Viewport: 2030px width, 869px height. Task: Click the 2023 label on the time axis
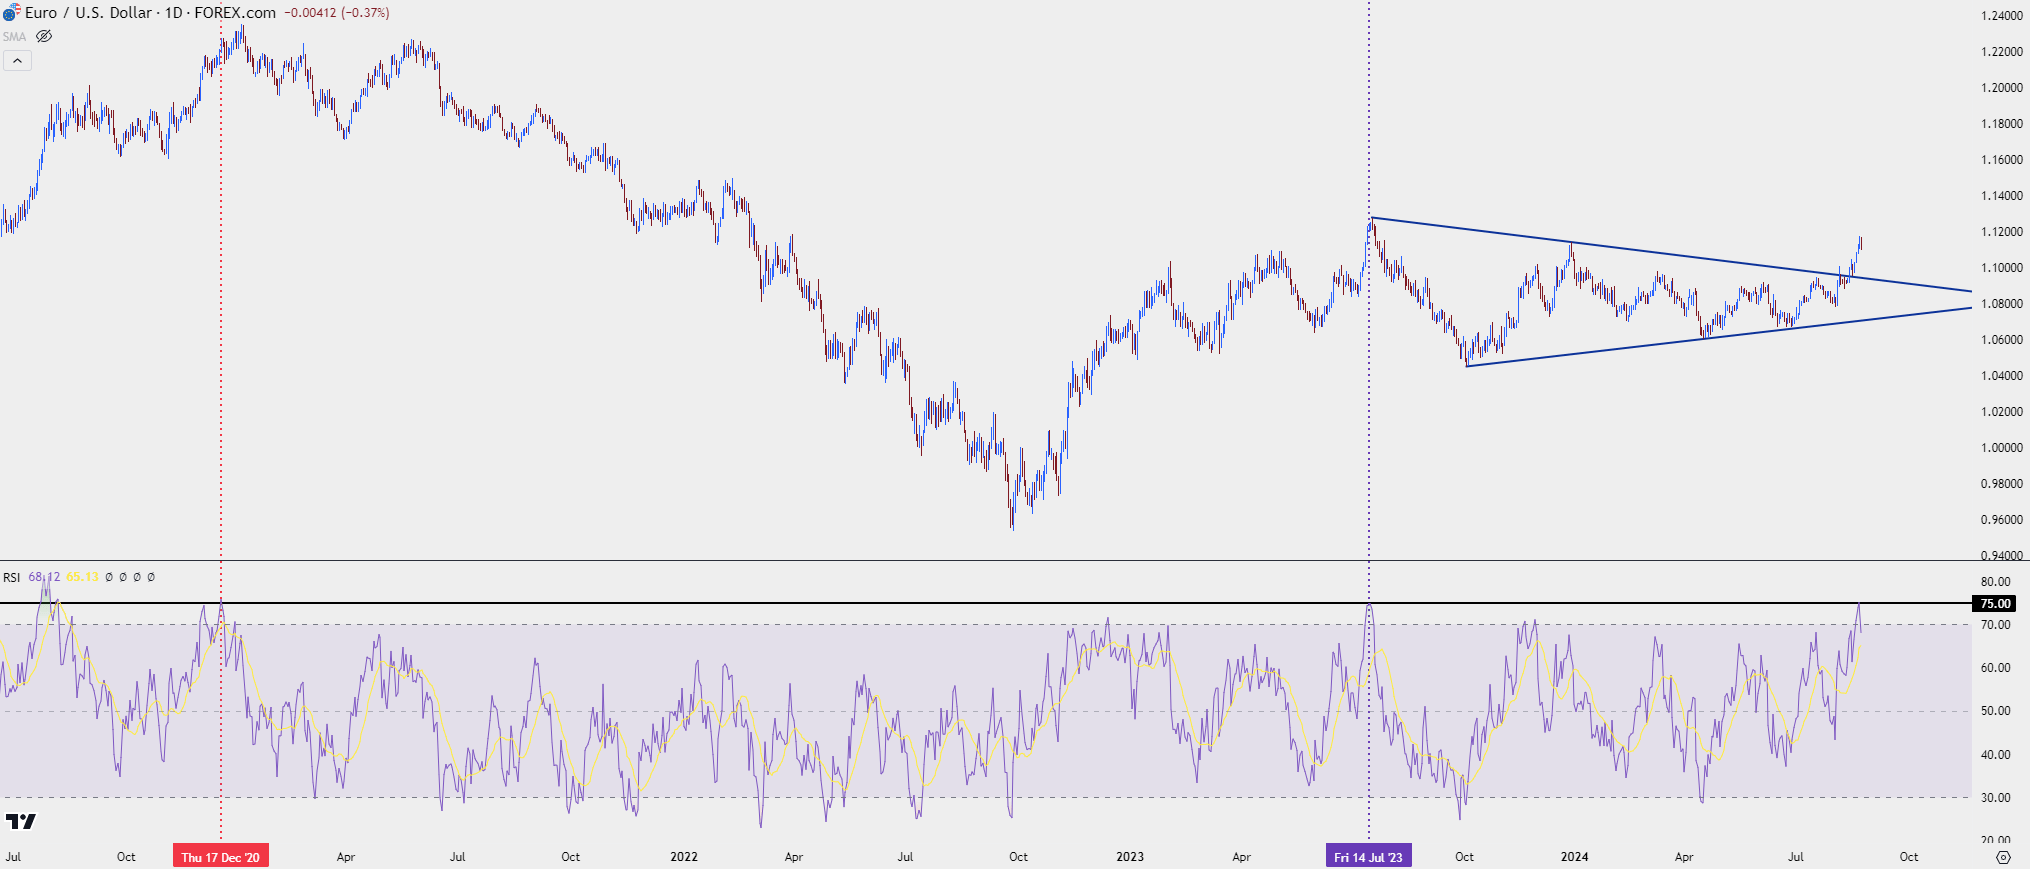(x=1130, y=857)
